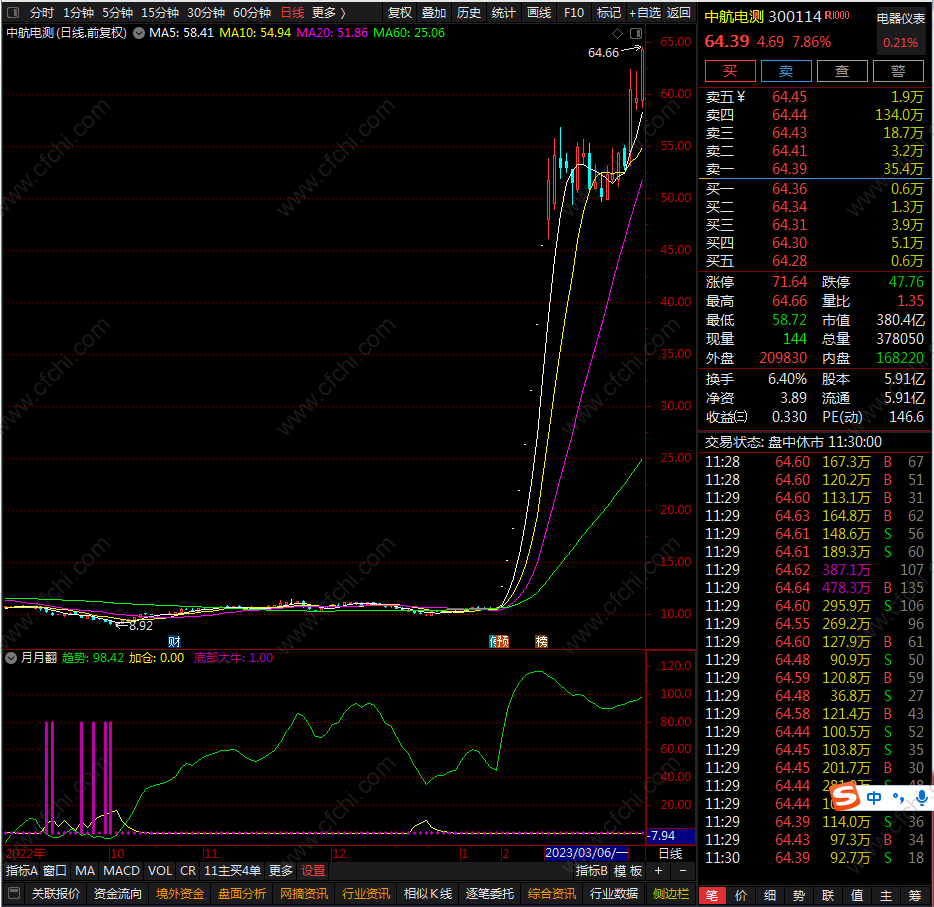Image resolution: width=934 pixels, height=907 pixels.
Task: Expand the 月月翻 indicator dropdown arrow
Action: (x=11, y=658)
